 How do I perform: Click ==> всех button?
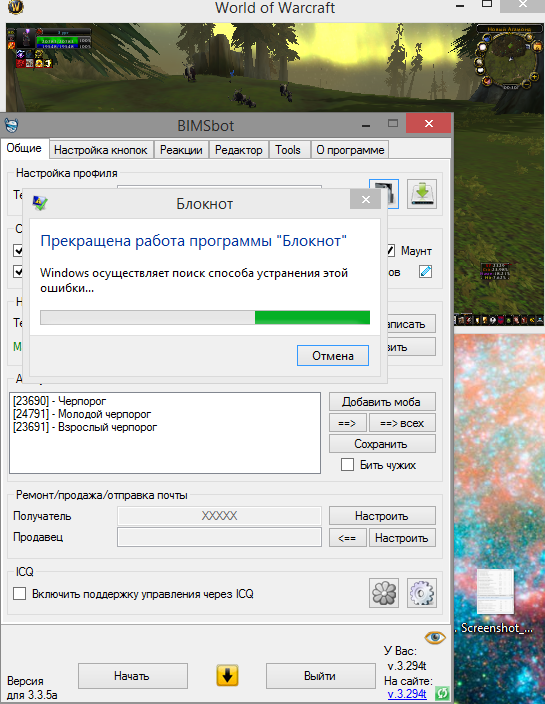click(x=402, y=423)
